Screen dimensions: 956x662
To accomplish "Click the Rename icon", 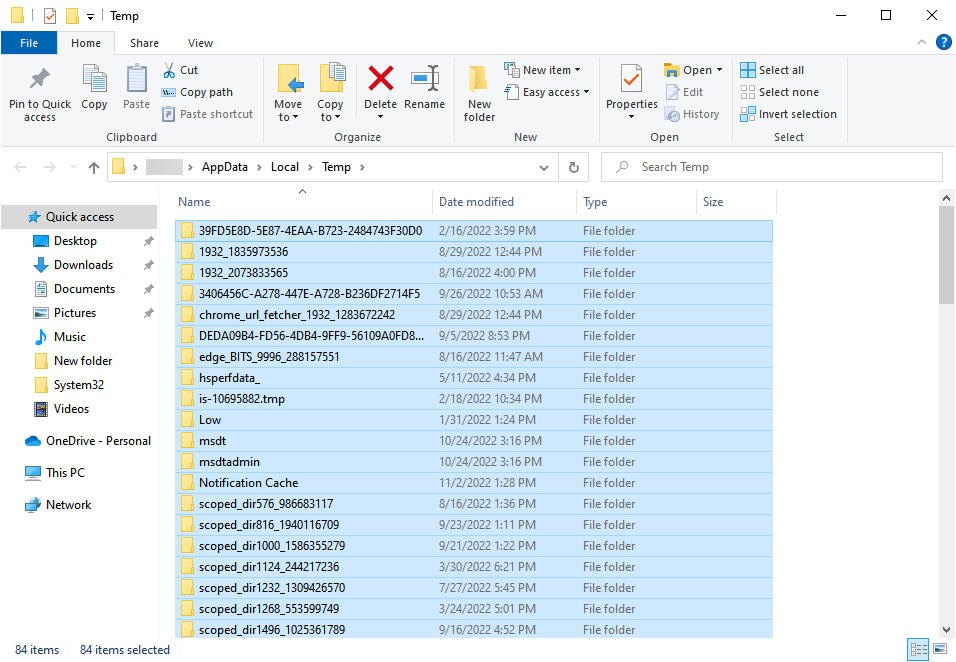I will click(x=424, y=79).
